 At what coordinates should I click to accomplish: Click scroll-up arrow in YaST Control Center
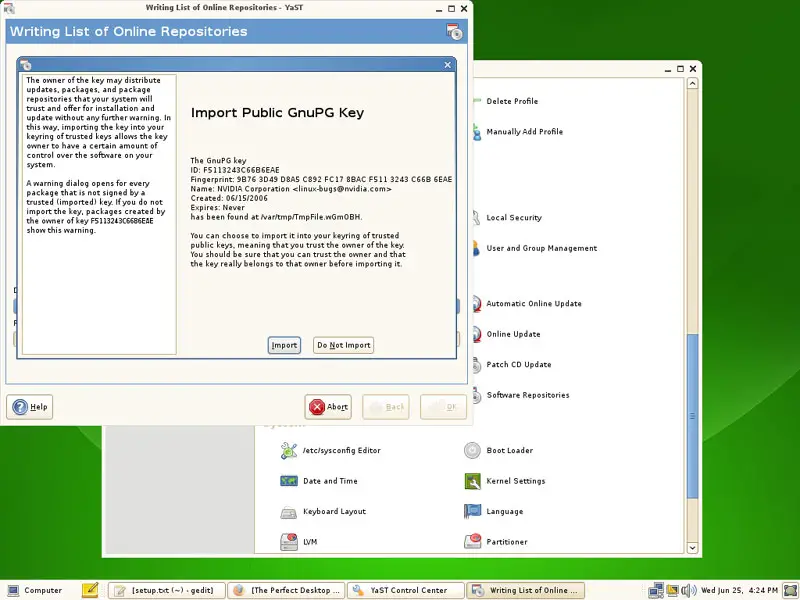point(692,83)
